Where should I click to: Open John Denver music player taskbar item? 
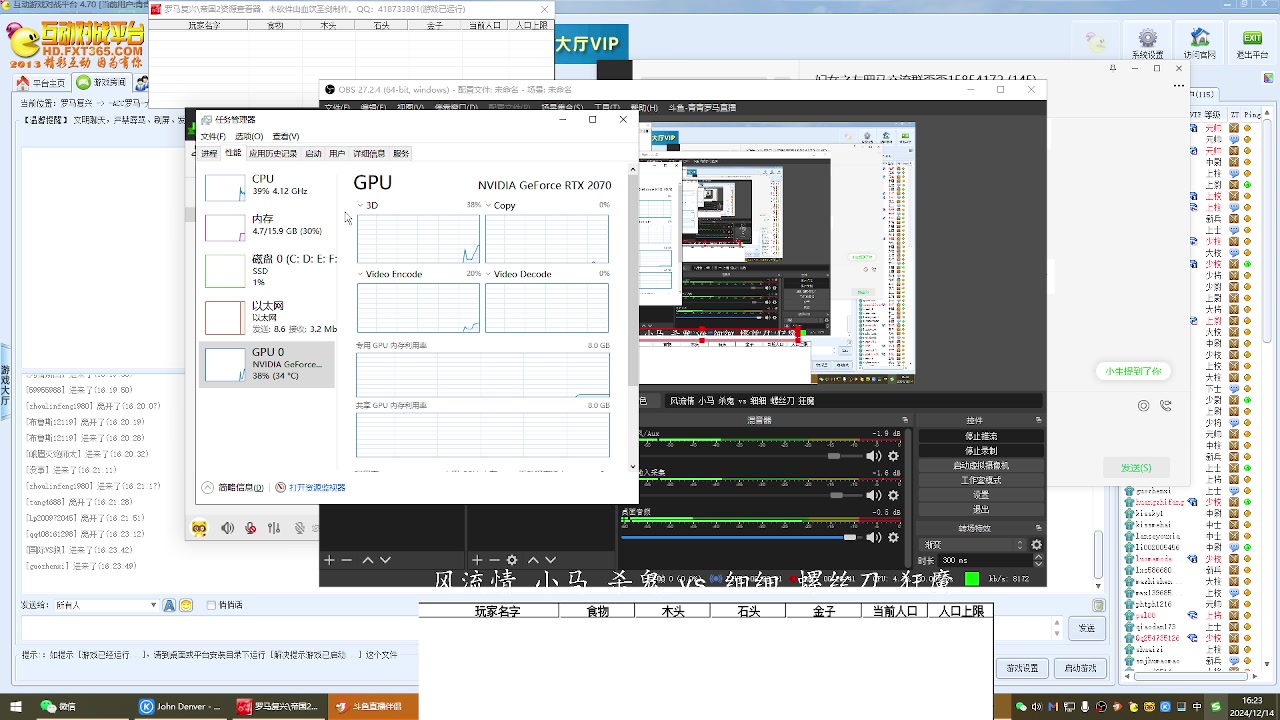[179, 707]
